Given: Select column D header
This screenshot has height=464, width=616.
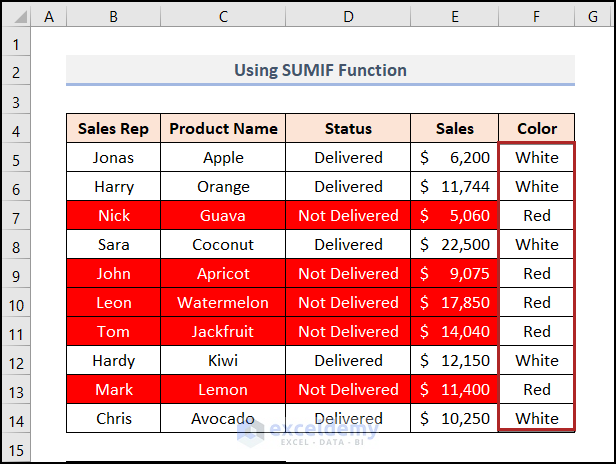Looking at the screenshot, I should [x=348, y=16].
